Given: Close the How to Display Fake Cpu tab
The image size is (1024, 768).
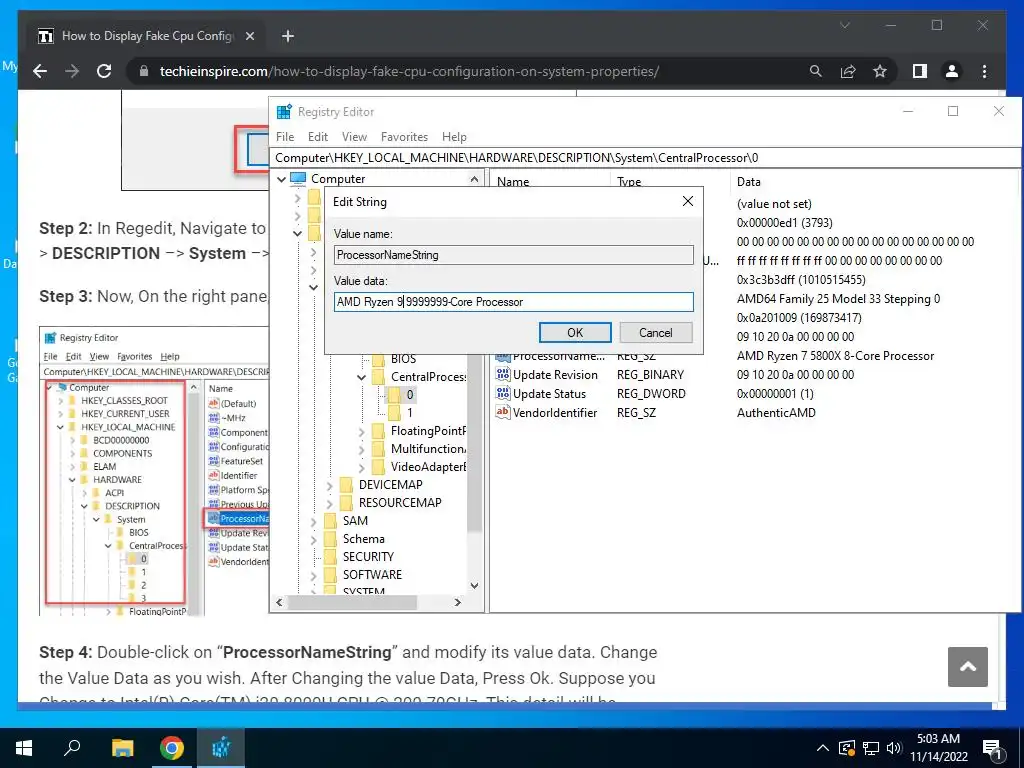Looking at the screenshot, I should (x=249, y=36).
